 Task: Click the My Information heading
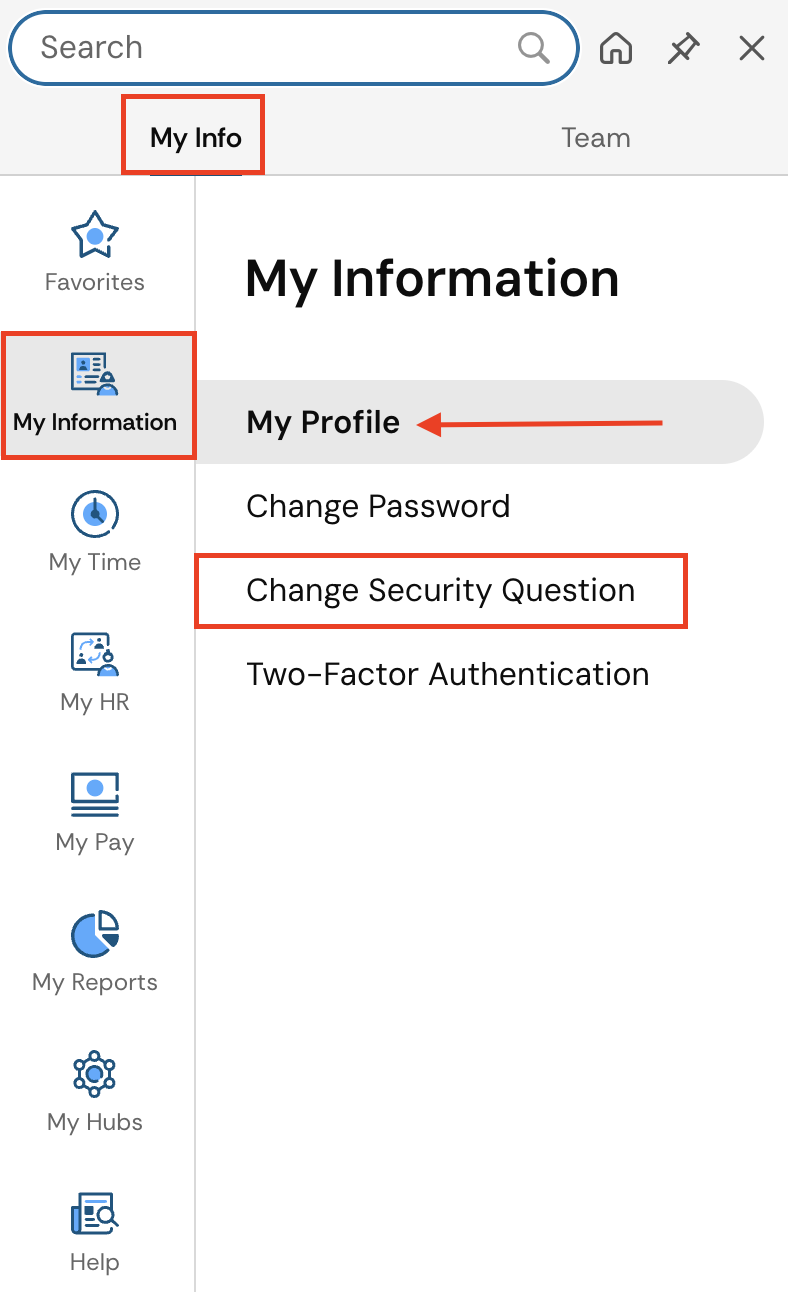pyautogui.click(x=432, y=278)
